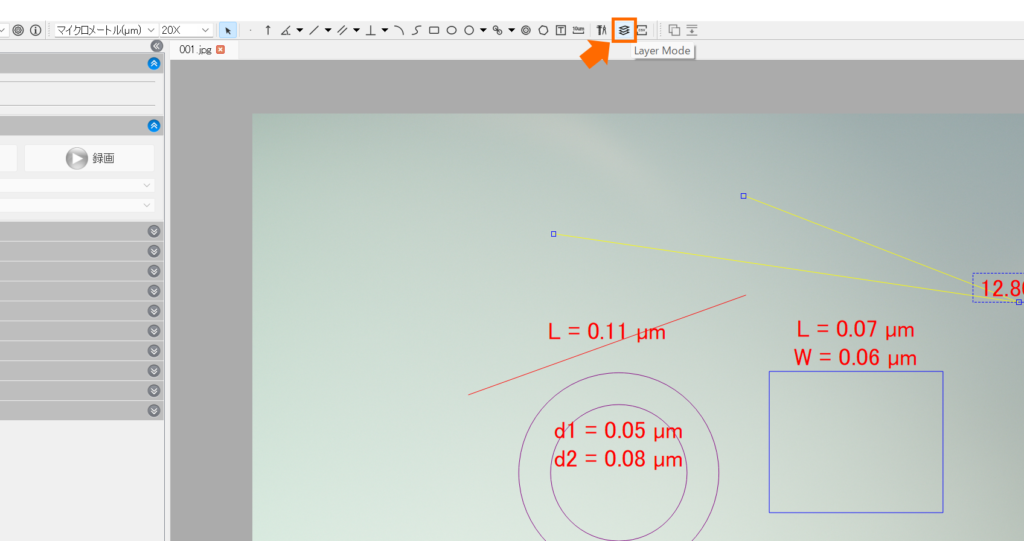Screen dimensions: 1024x541
Task: Collapse the top blue-chevron panel section
Action: pyautogui.click(x=153, y=63)
